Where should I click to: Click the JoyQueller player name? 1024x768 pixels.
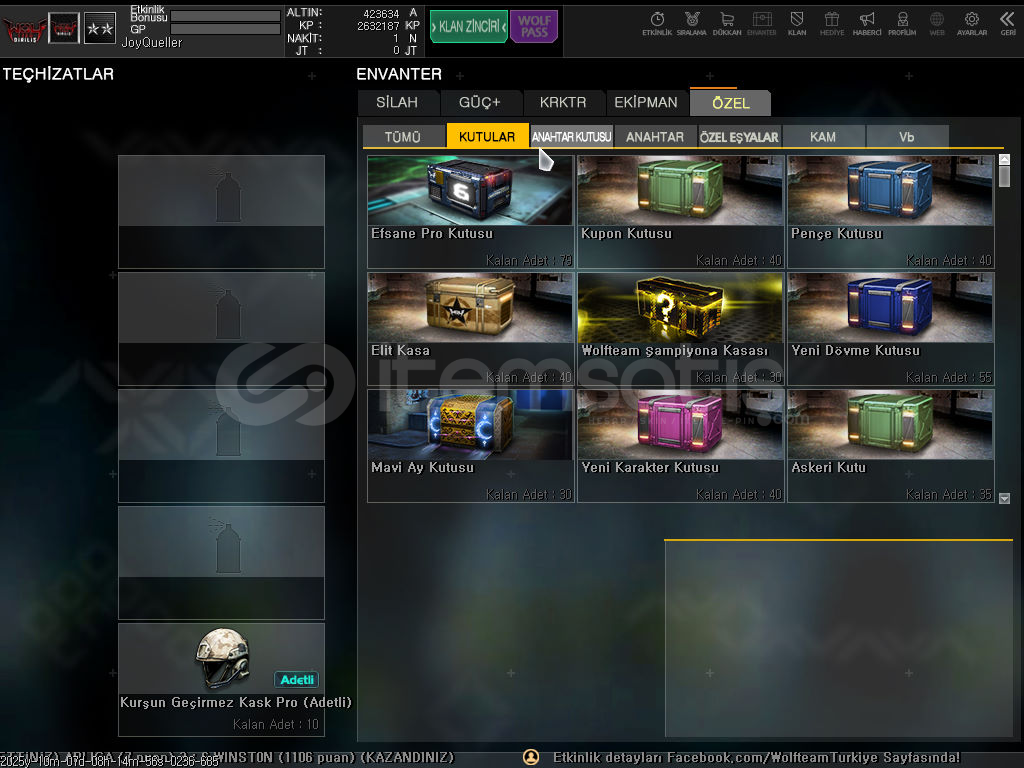point(152,42)
